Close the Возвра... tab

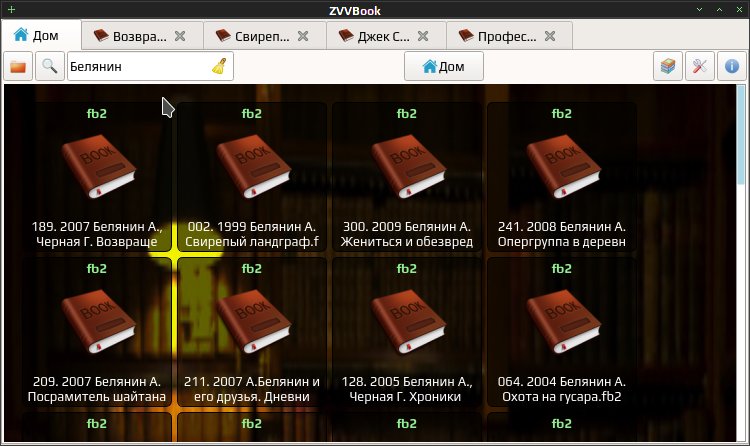[x=180, y=36]
